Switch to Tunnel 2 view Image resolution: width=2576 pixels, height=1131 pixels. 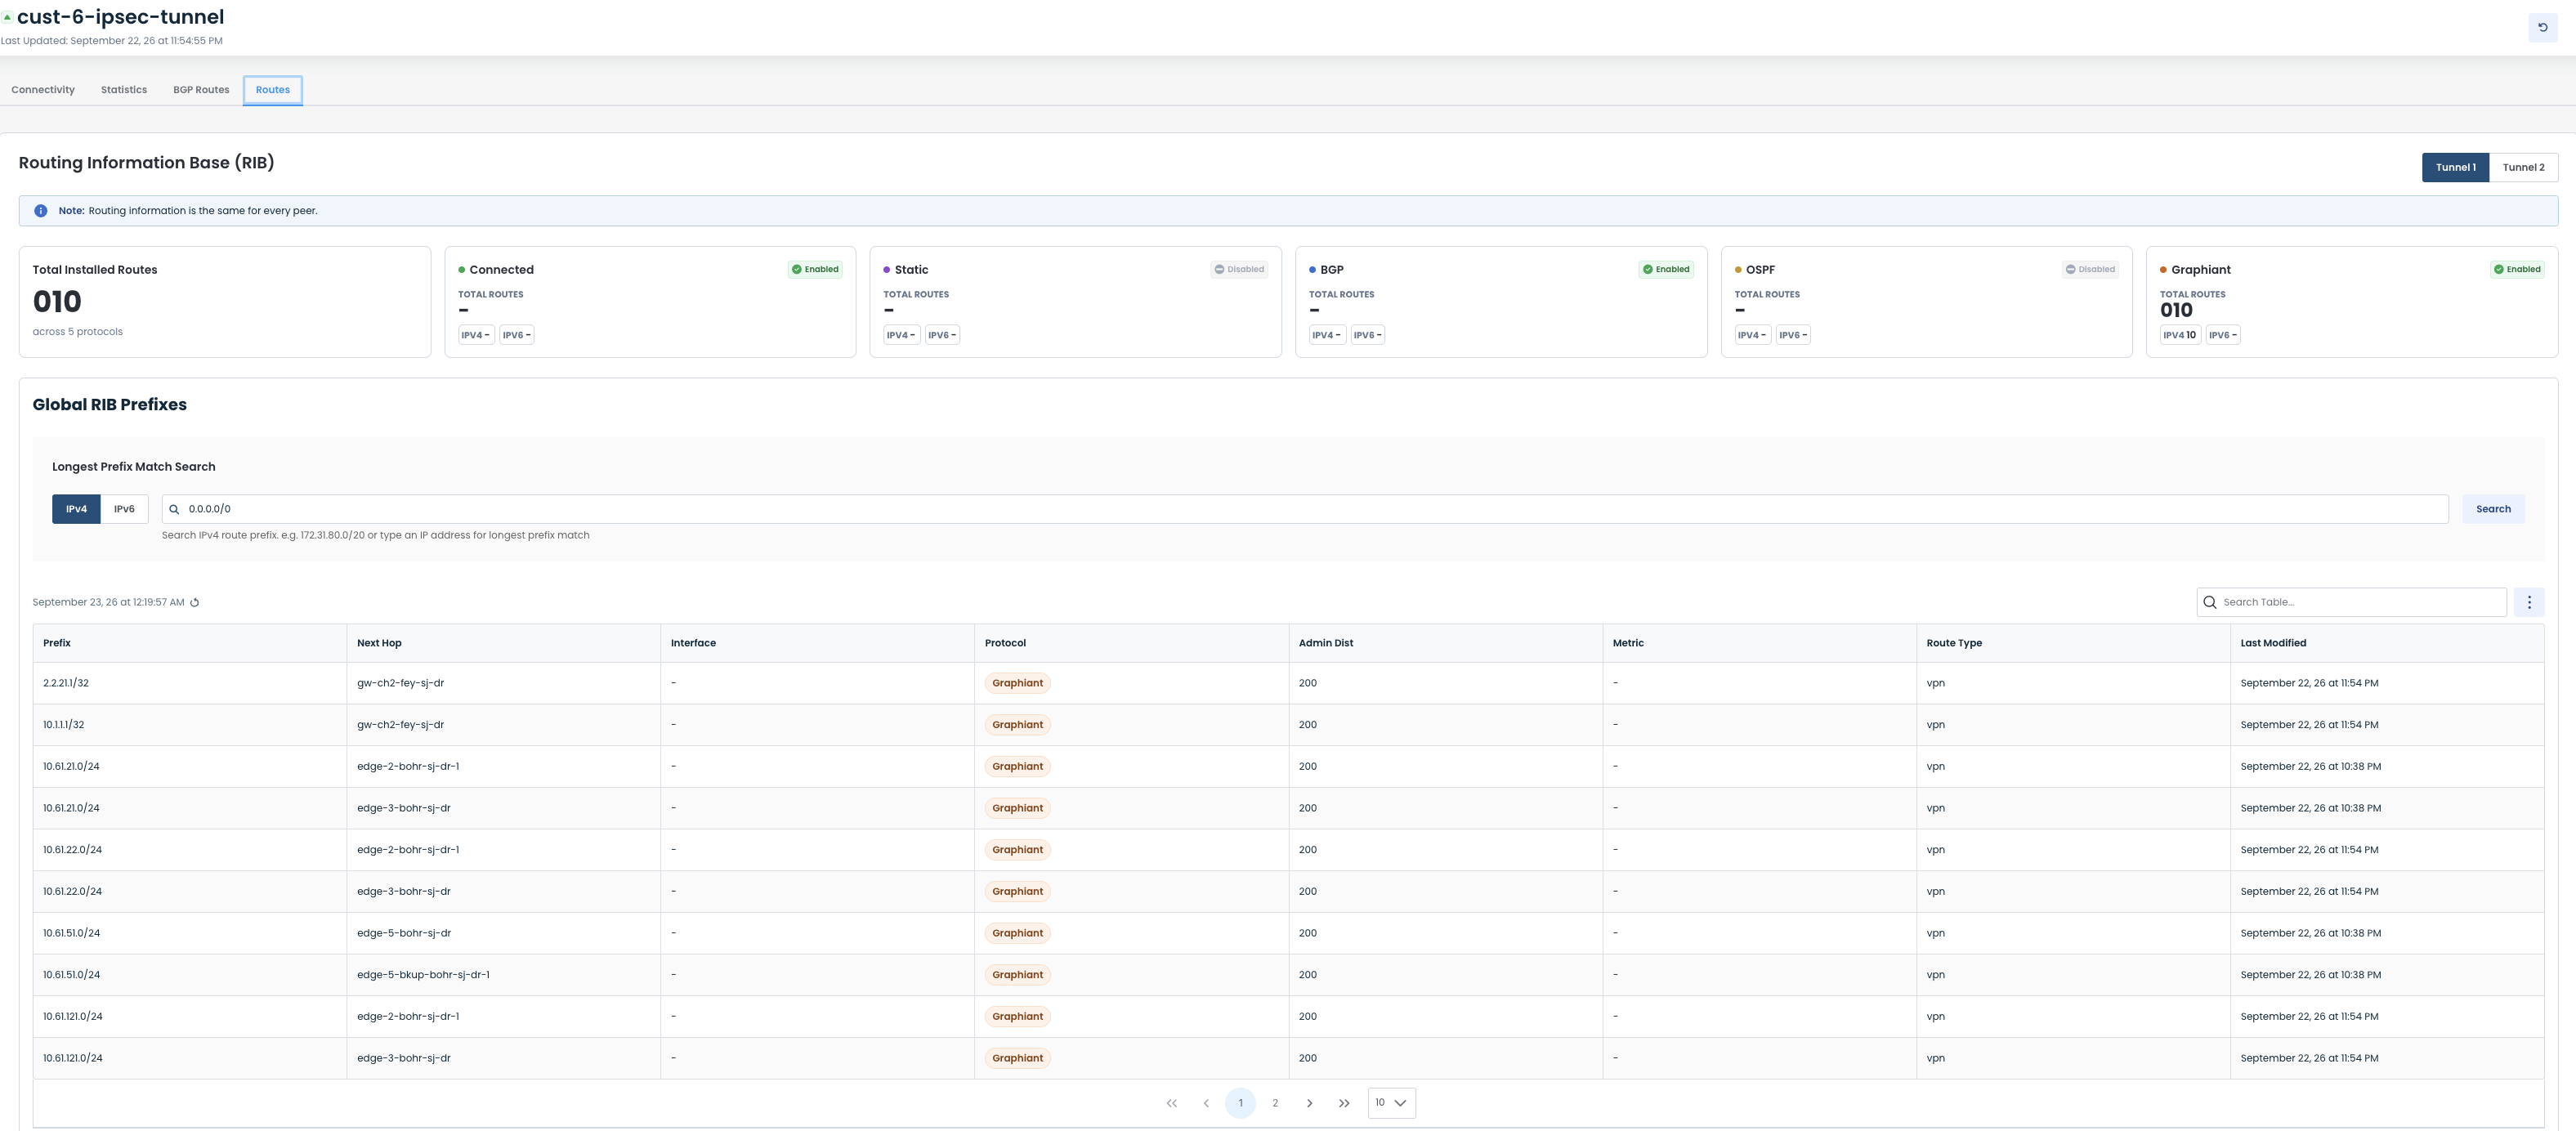2523,168
